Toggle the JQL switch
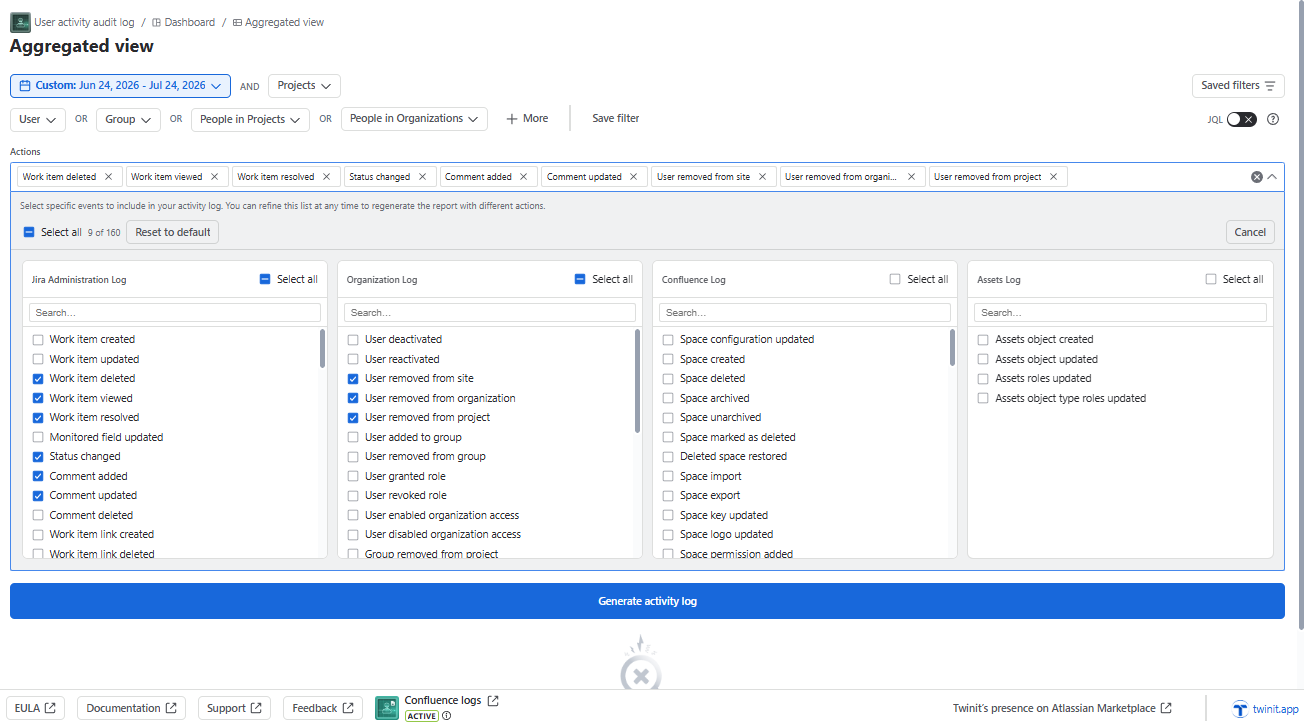This screenshot has width=1304, height=726. point(1241,119)
